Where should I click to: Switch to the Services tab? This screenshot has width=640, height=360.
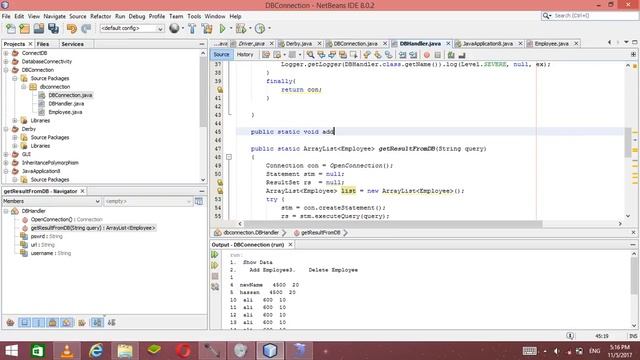(x=72, y=44)
